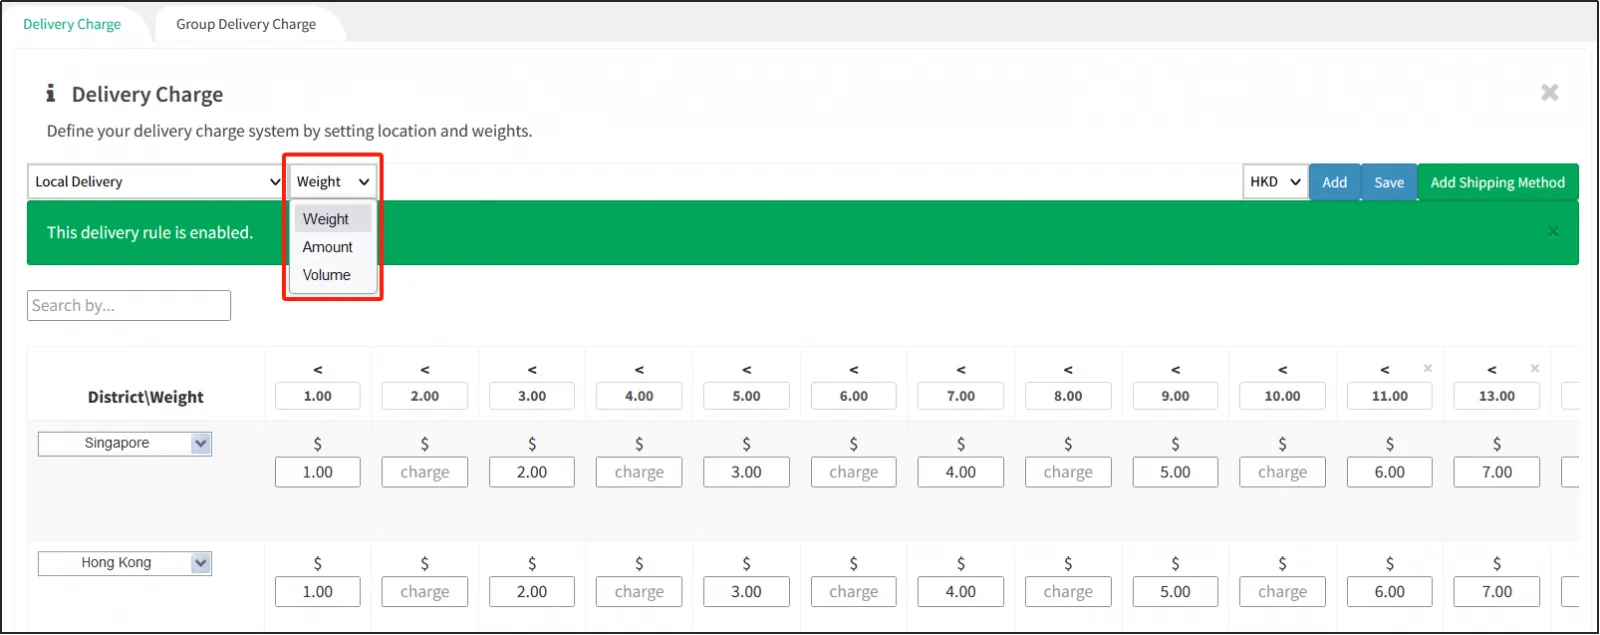
Task: Focus the Search by field
Action: [129, 306]
